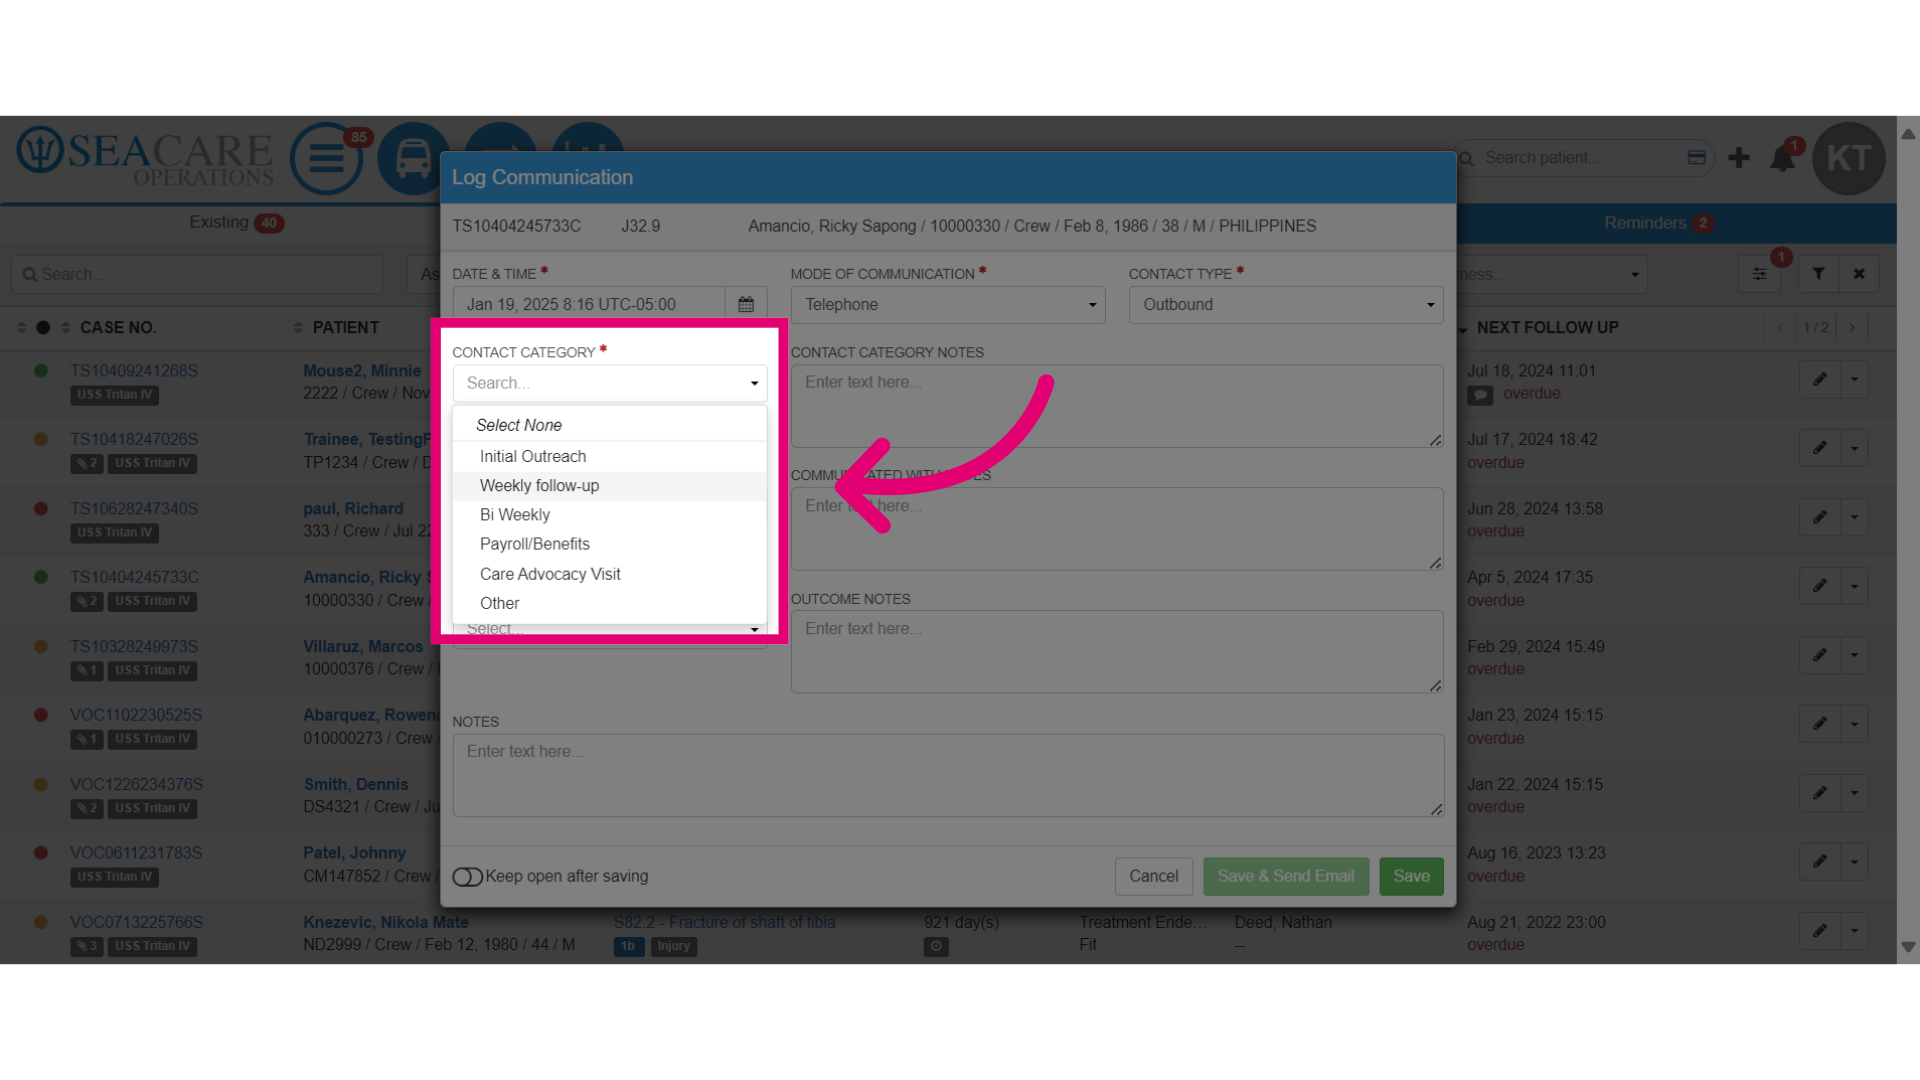This screenshot has height=1080, width=1920.
Task: Toggle Keep open after saving switch
Action: (467, 877)
